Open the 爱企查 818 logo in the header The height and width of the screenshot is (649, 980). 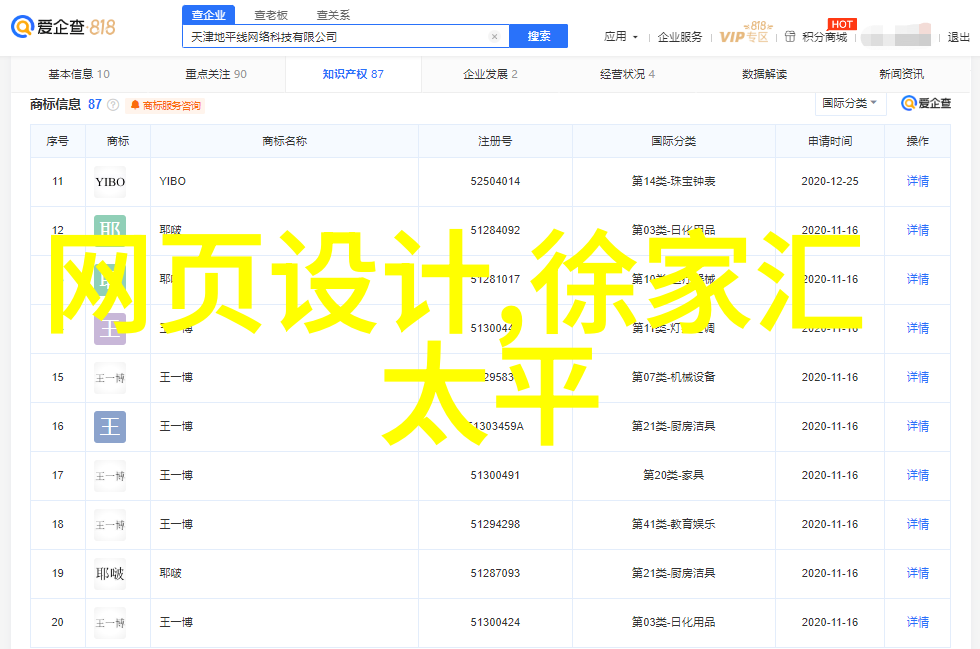(63, 27)
